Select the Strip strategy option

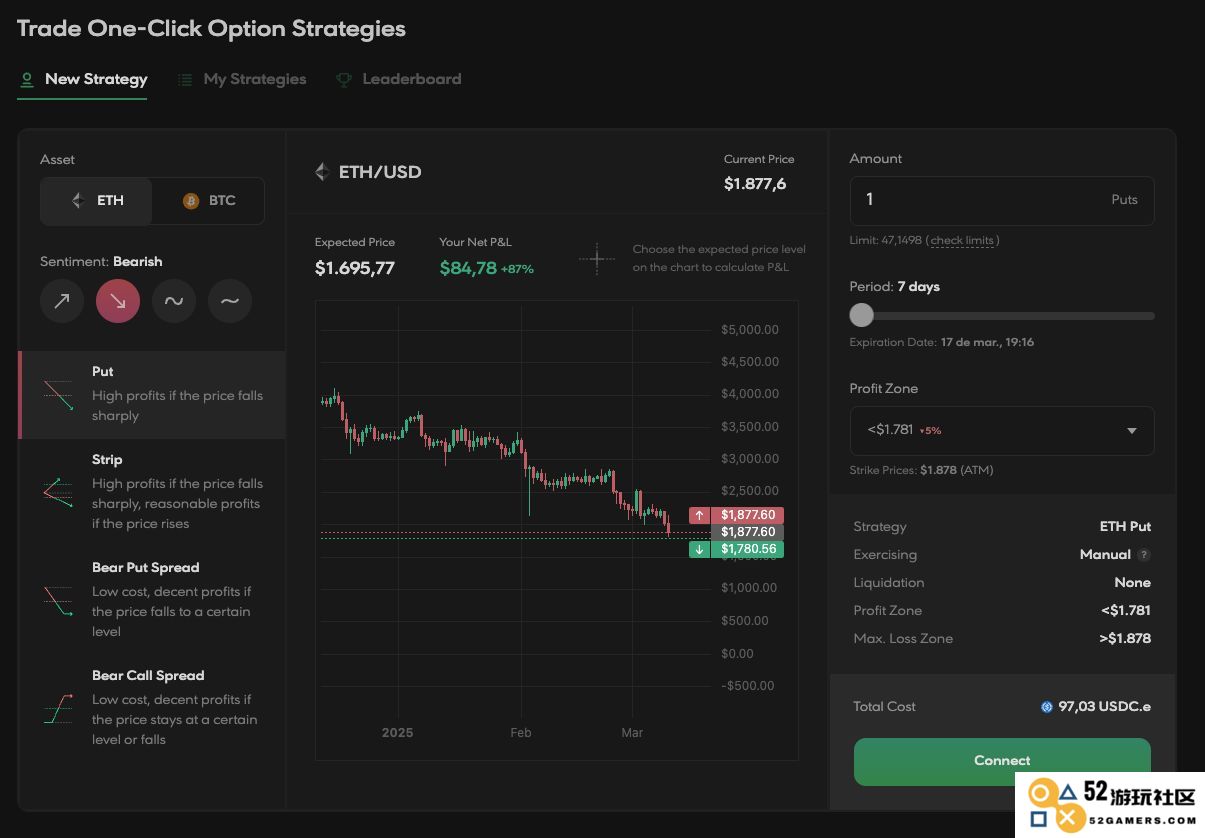152,491
